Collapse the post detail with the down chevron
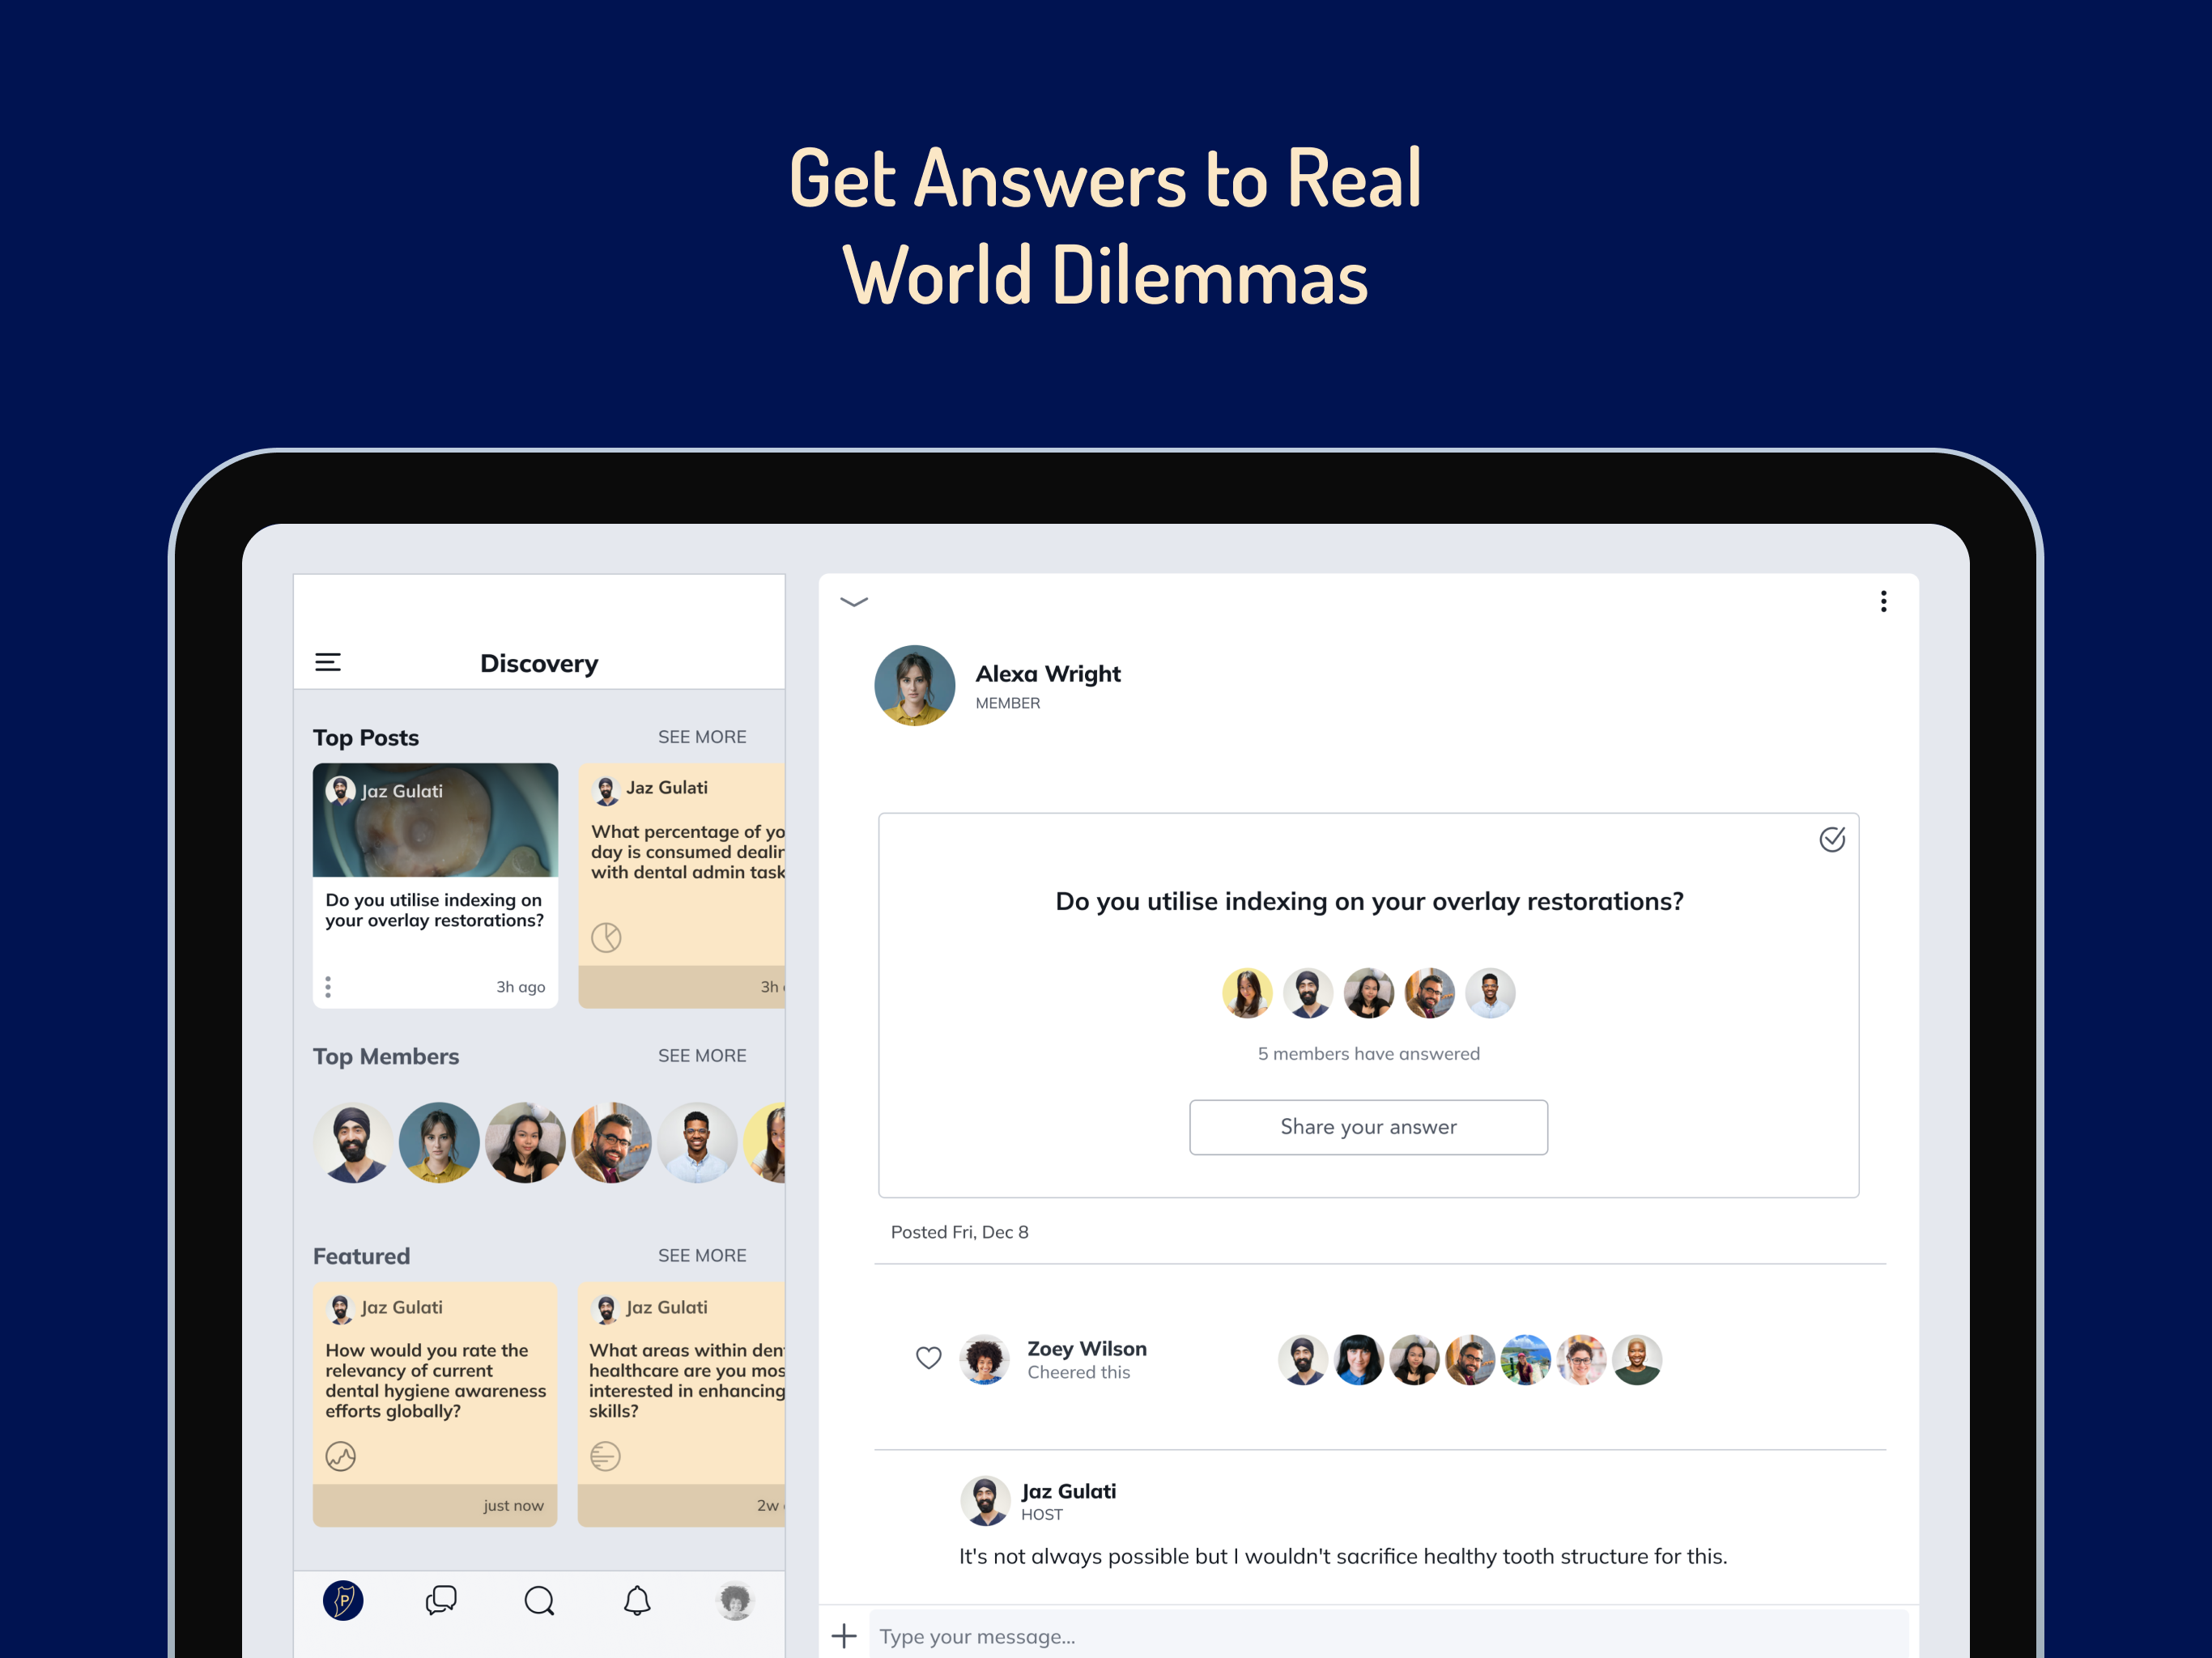2212x1658 pixels. tap(853, 601)
